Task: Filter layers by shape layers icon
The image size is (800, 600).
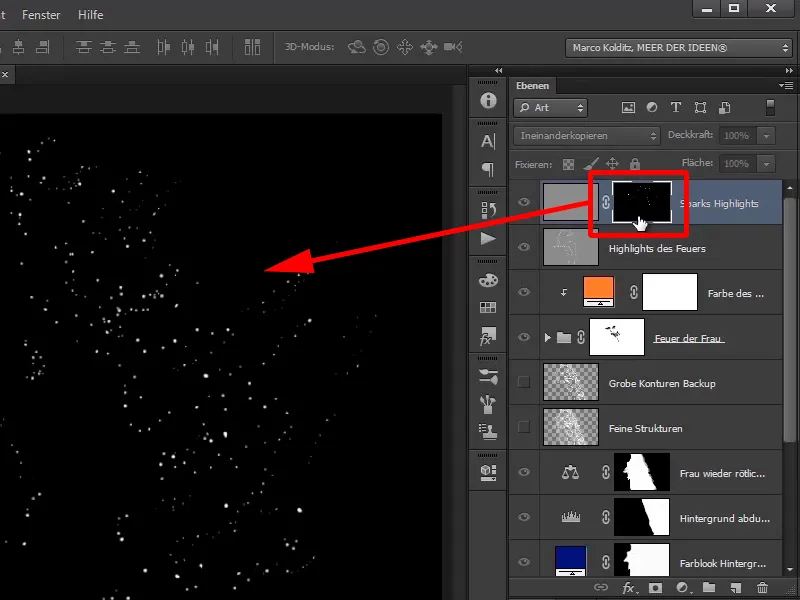Action: (x=701, y=108)
